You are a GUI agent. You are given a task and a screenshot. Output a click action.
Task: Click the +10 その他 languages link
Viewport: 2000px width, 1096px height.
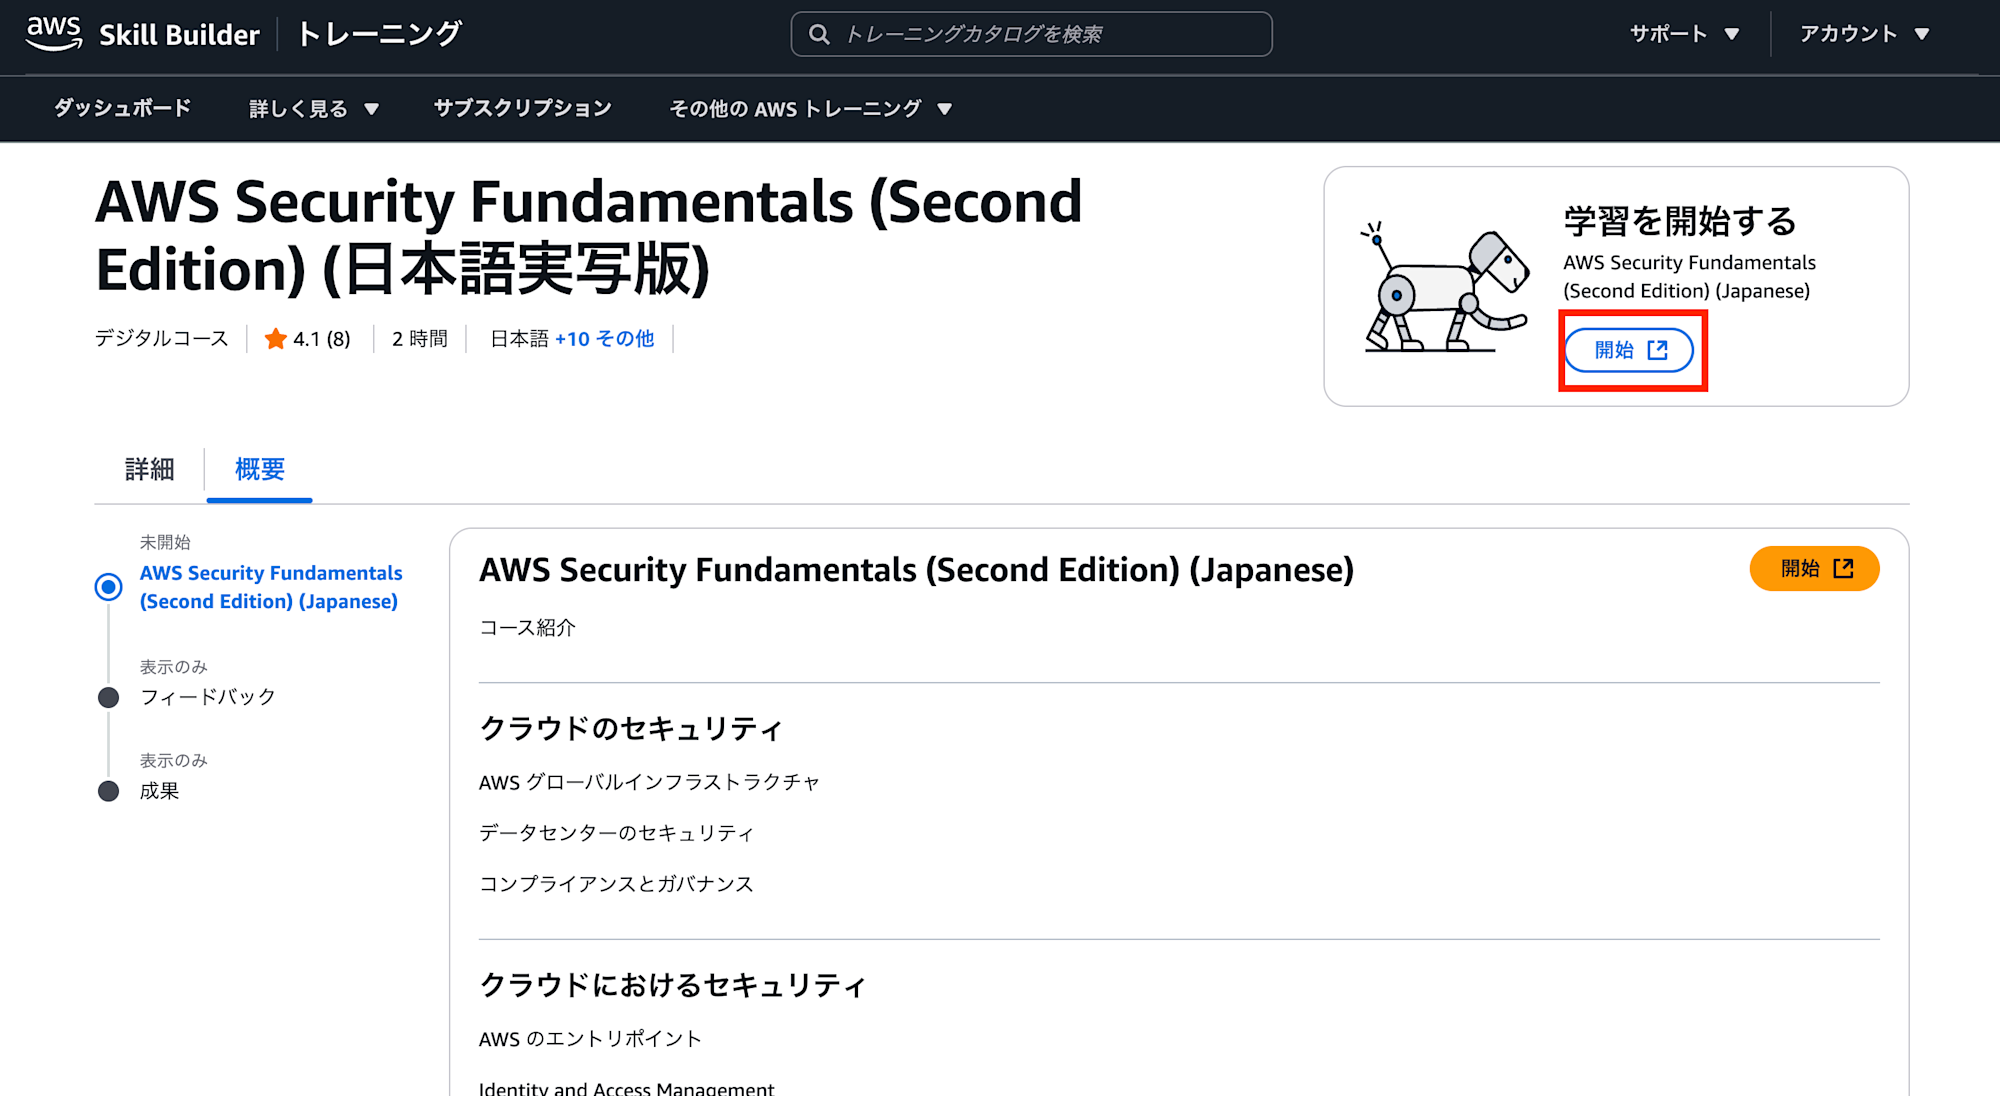click(x=604, y=339)
